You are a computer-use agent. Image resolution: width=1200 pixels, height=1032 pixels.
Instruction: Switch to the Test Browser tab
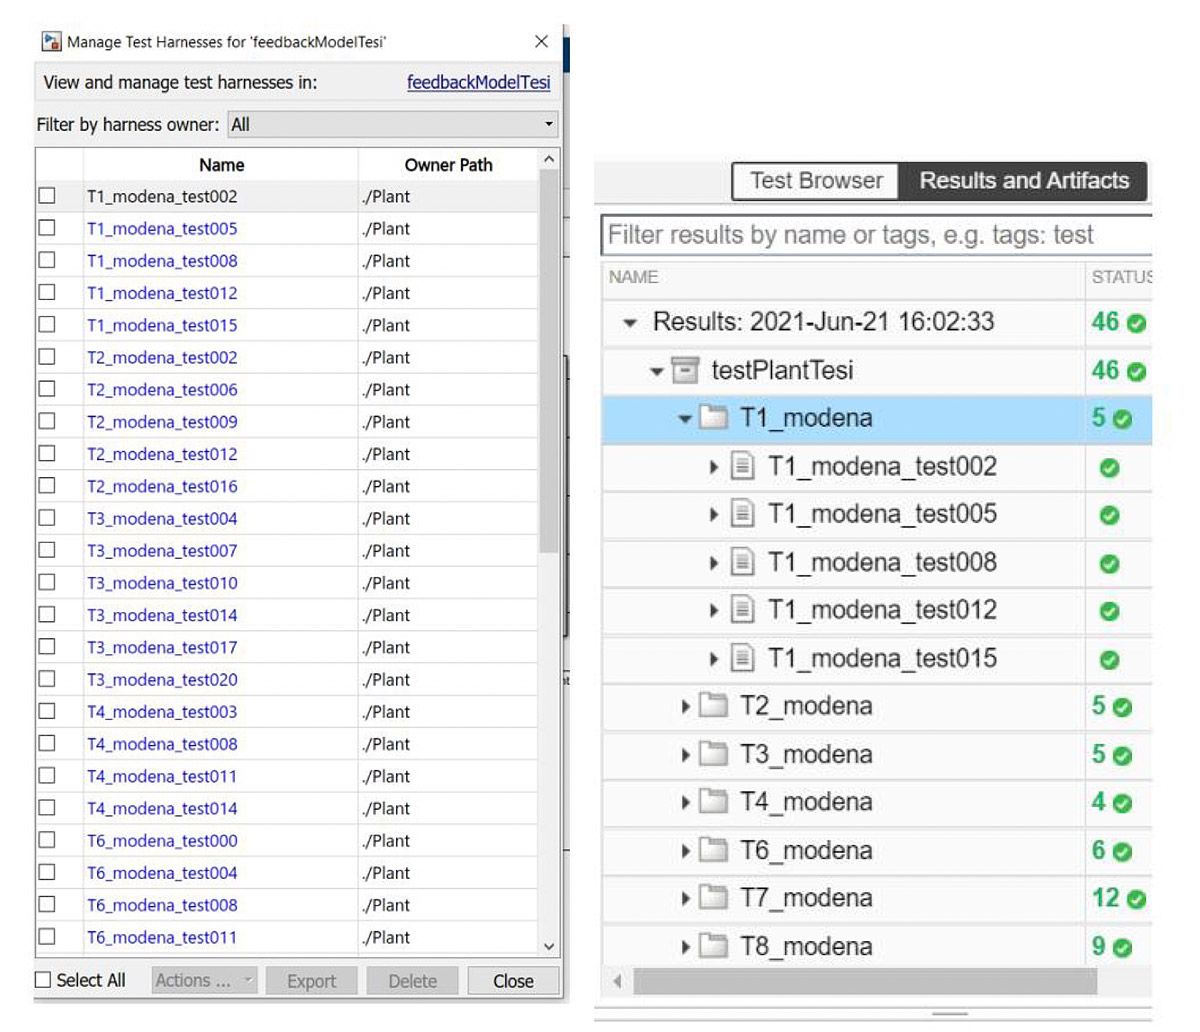(813, 181)
